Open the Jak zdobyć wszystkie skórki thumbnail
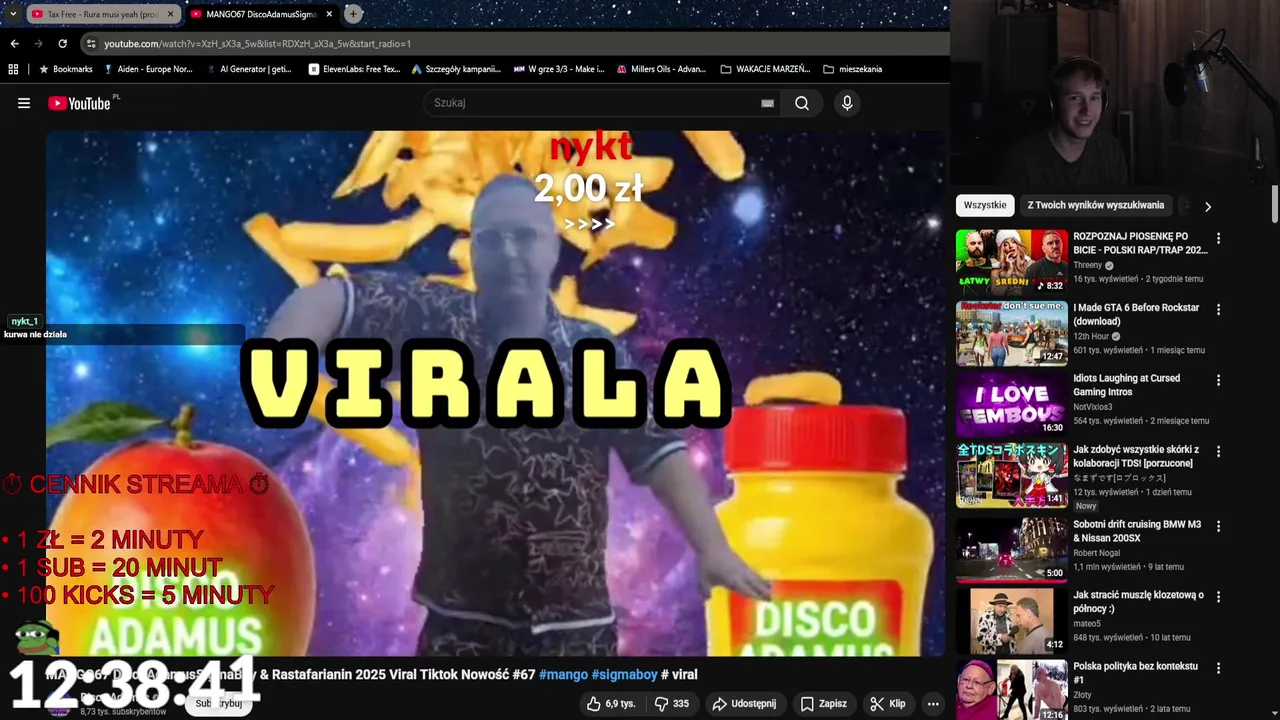 tap(1012, 475)
